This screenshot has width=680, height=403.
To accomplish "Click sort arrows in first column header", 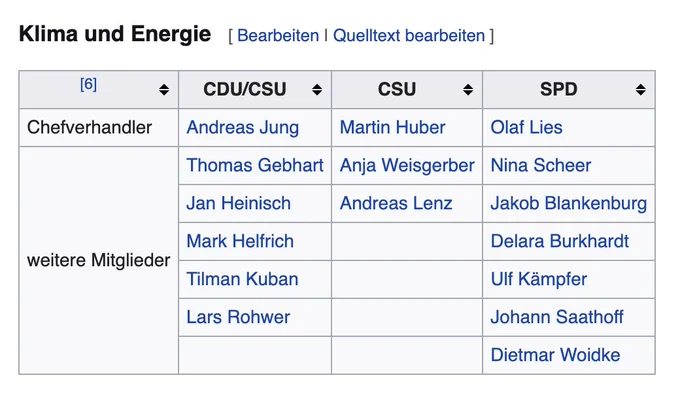I will 164,90.
